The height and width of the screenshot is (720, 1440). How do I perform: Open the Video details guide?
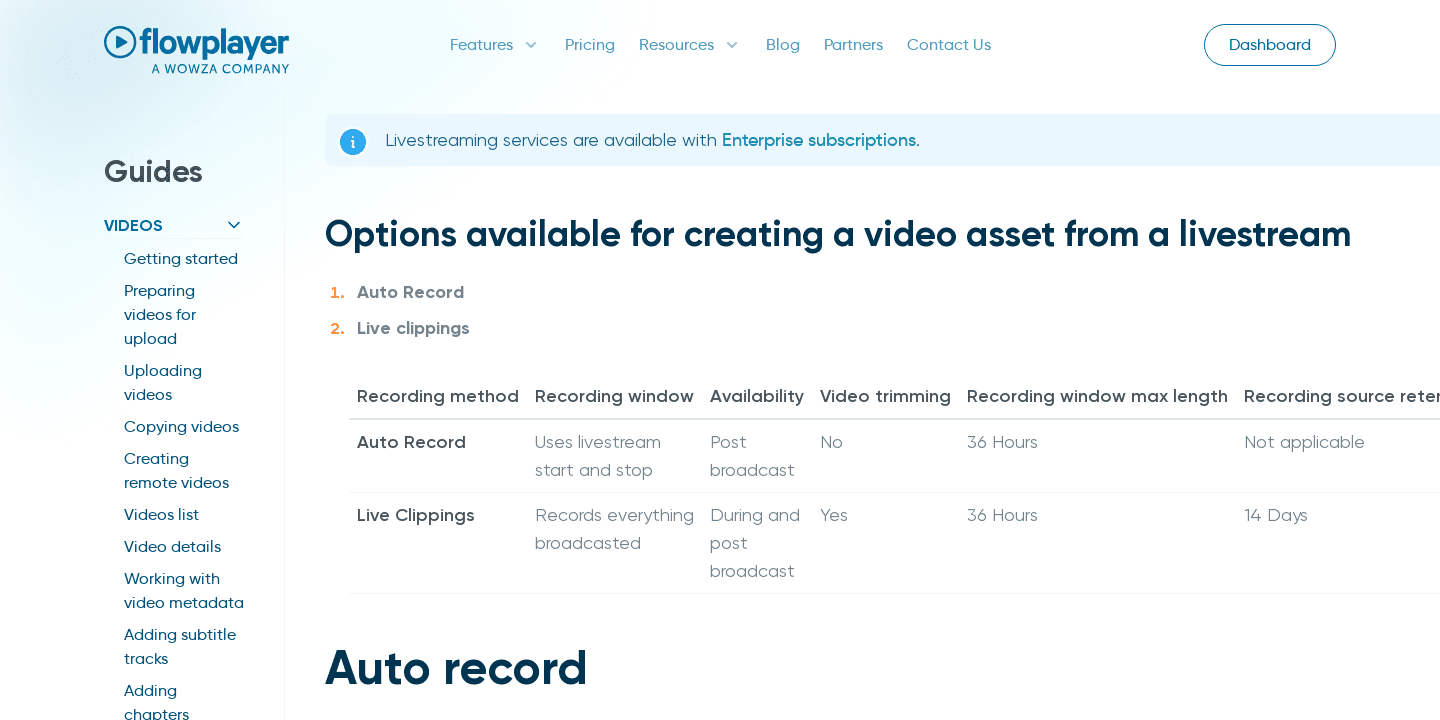point(172,547)
